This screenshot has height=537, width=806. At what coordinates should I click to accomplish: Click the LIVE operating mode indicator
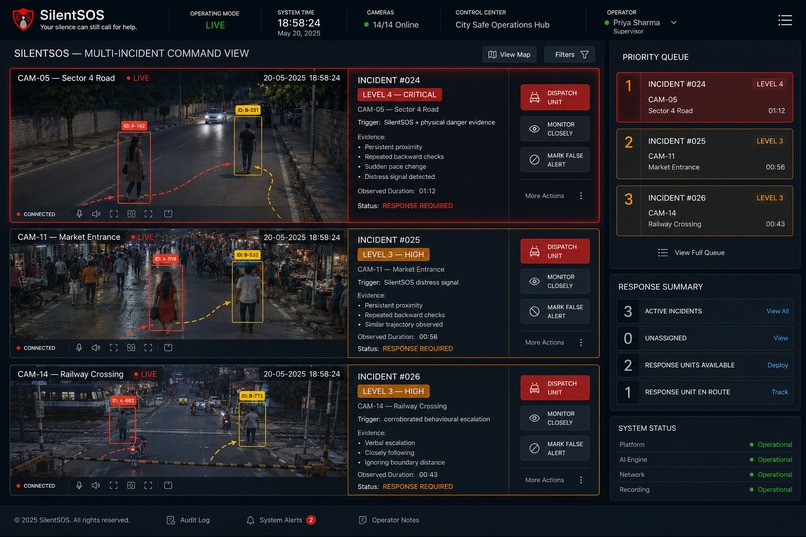coord(215,25)
